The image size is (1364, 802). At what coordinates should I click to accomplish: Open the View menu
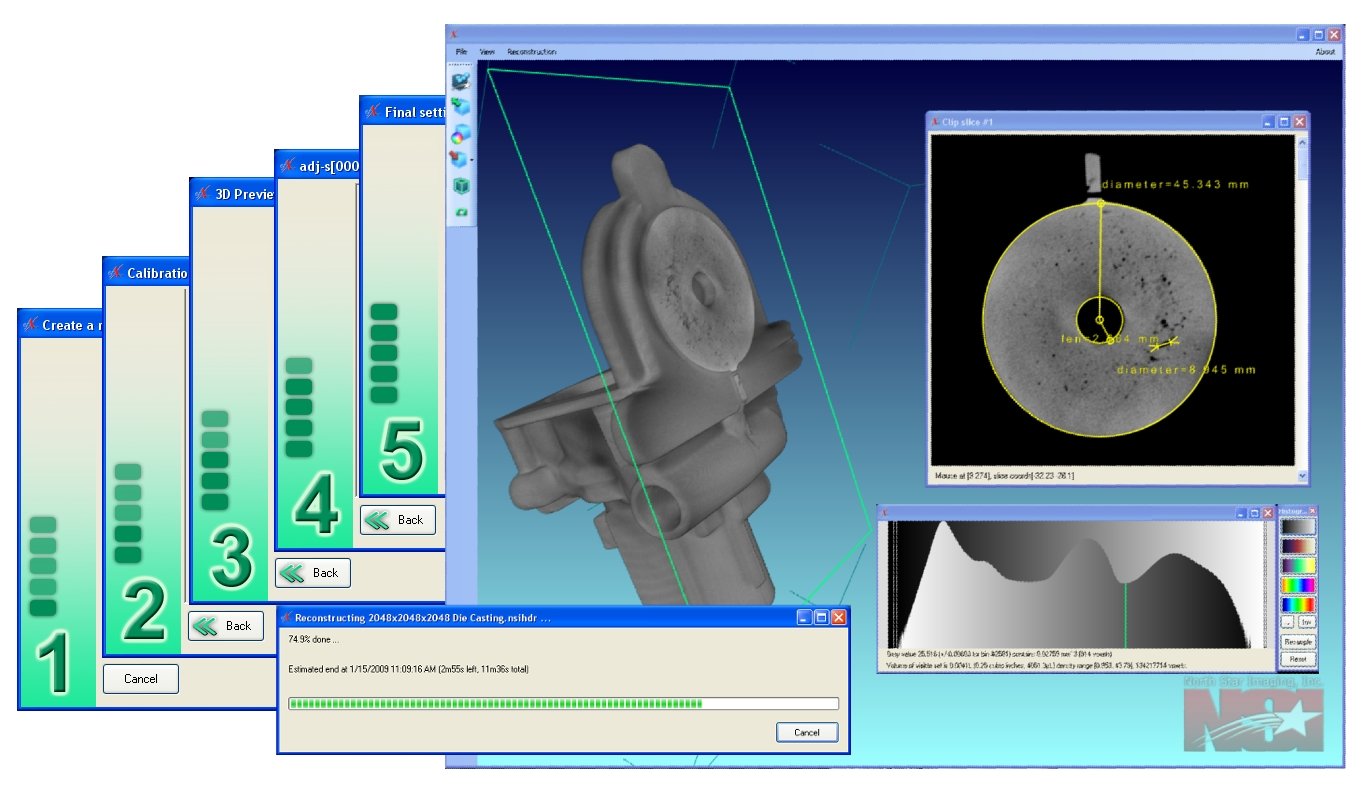tap(487, 51)
